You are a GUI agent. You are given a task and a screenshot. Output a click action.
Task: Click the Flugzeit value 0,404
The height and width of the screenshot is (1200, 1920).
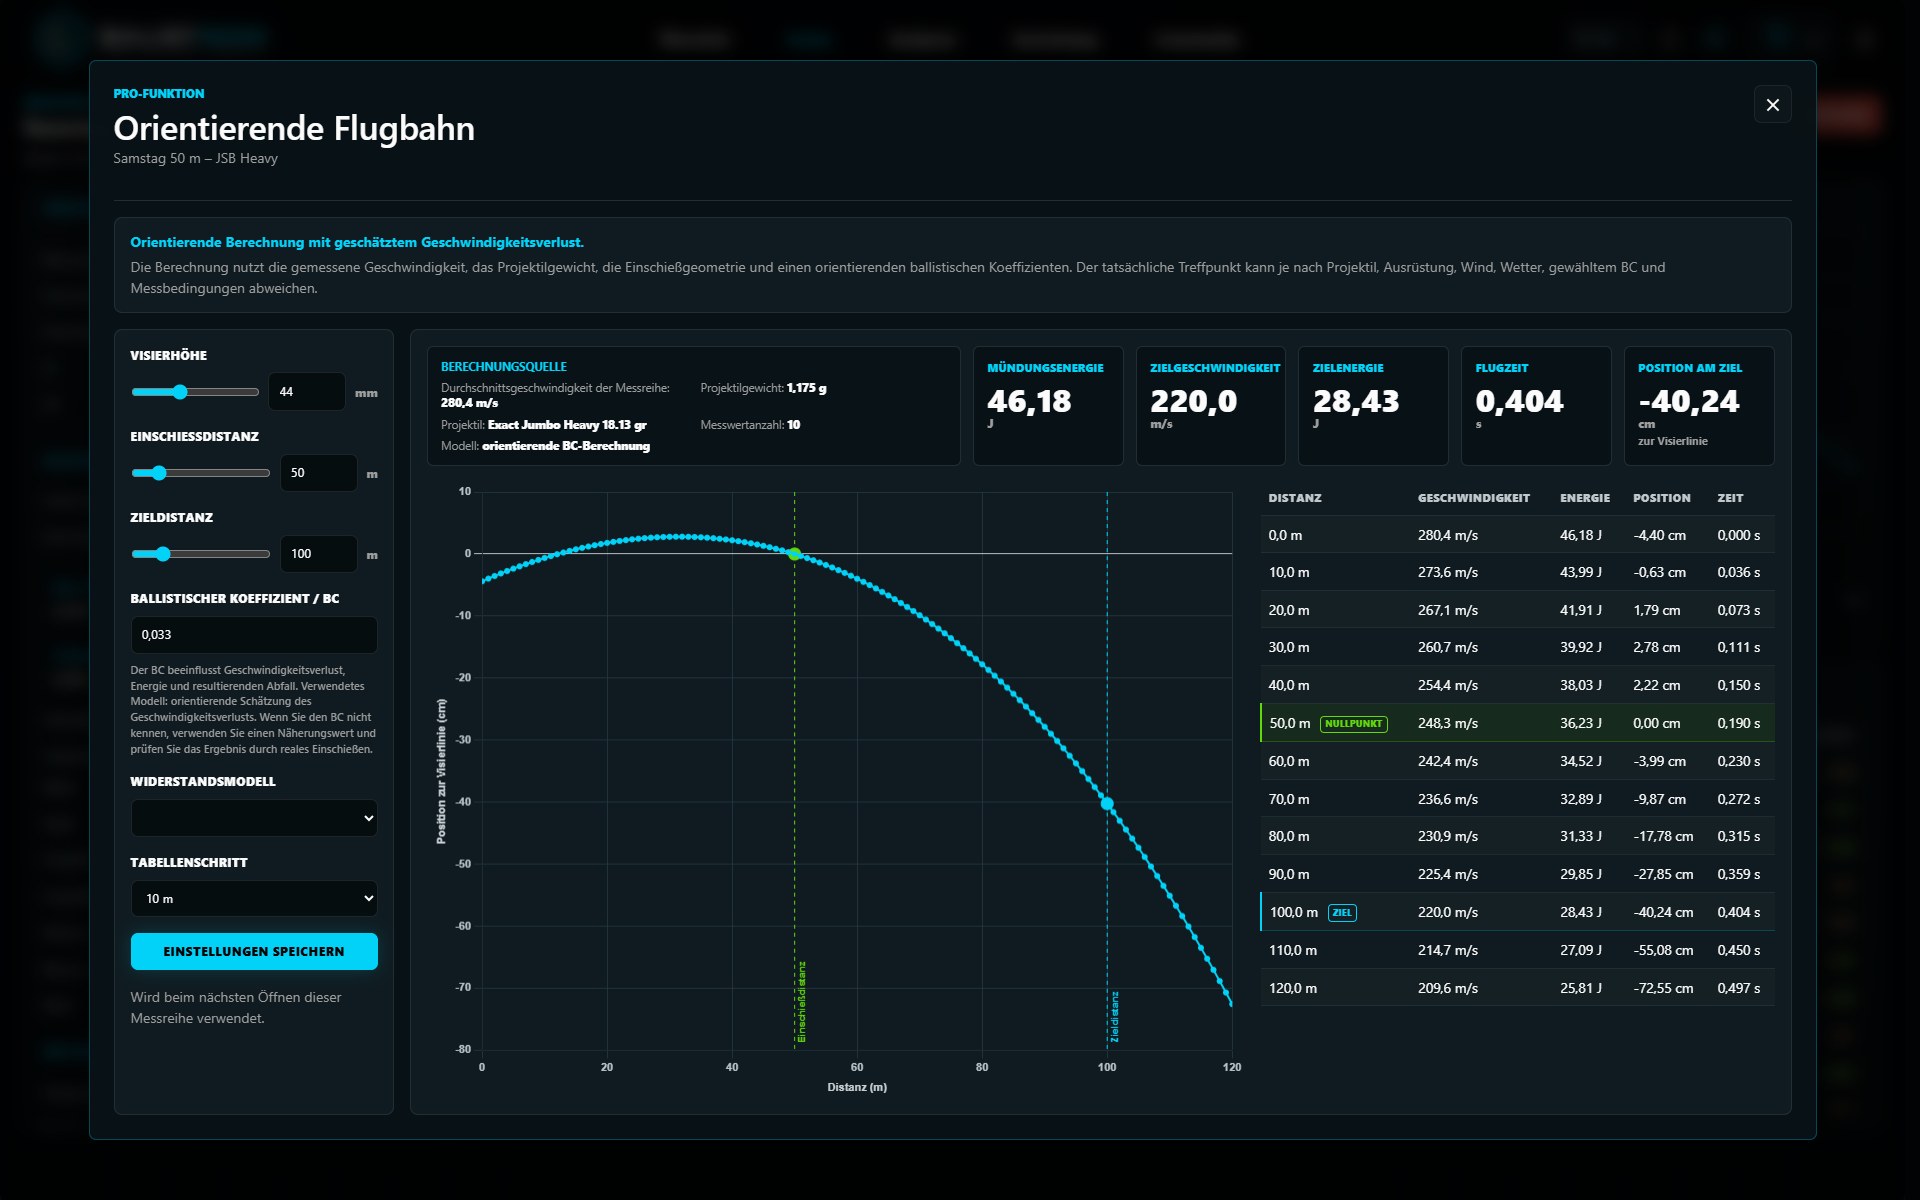pos(1519,402)
